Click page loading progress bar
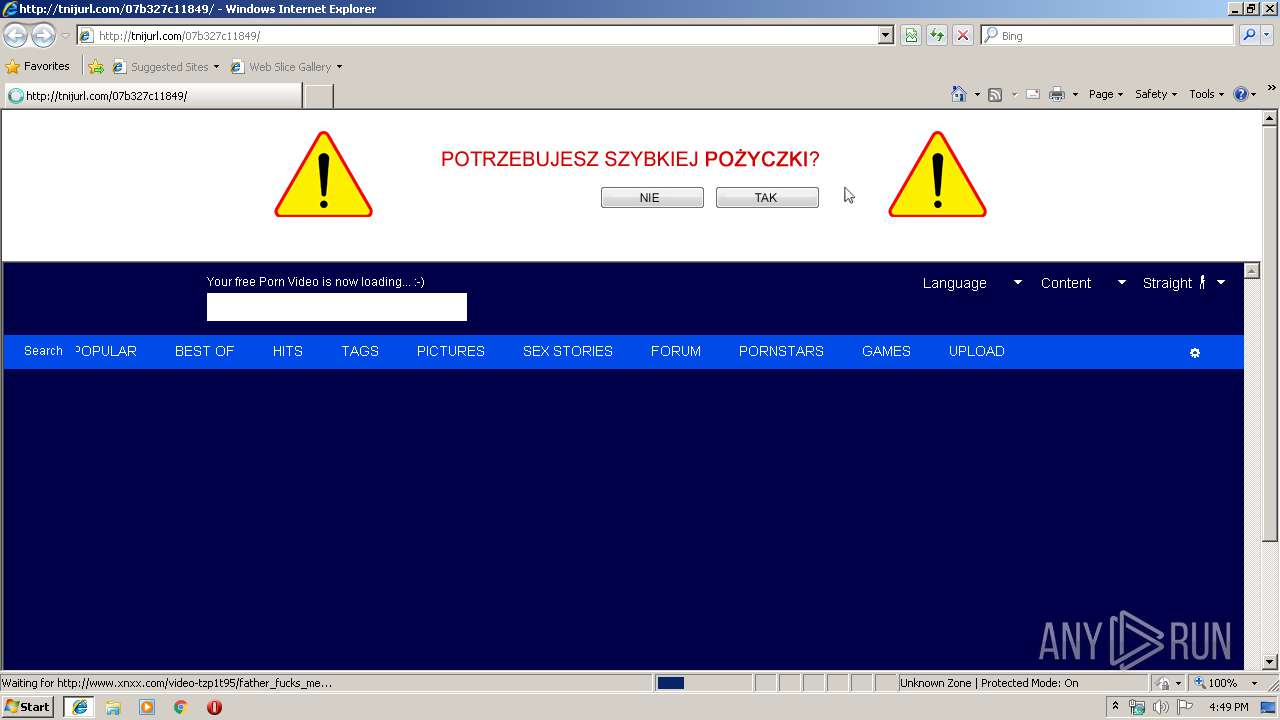This screenshot has height=720, width=1280. [x=703, y=683]
